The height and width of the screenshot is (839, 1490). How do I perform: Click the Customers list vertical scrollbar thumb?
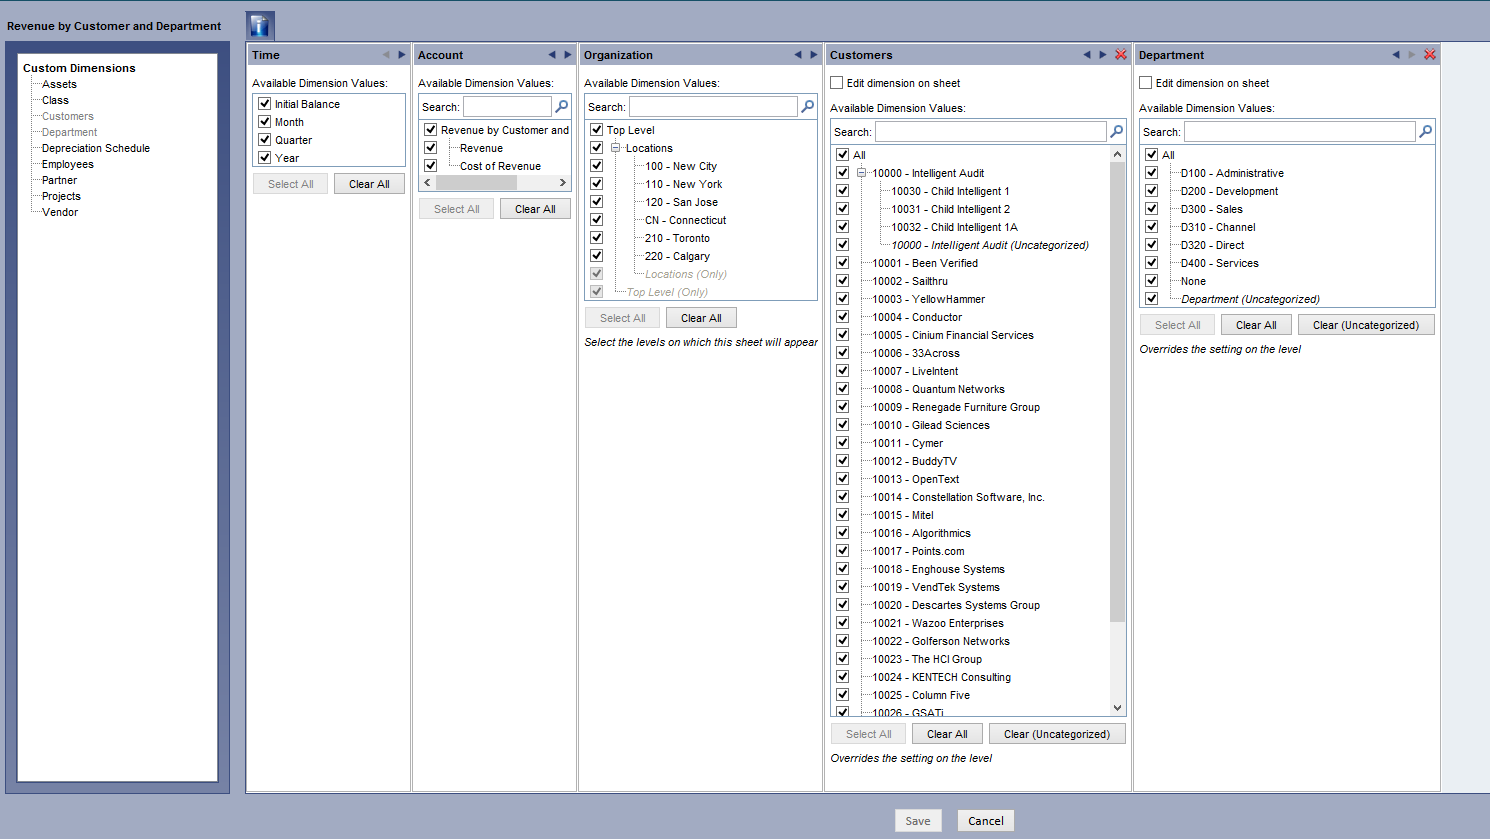[x=1118, y=392]
